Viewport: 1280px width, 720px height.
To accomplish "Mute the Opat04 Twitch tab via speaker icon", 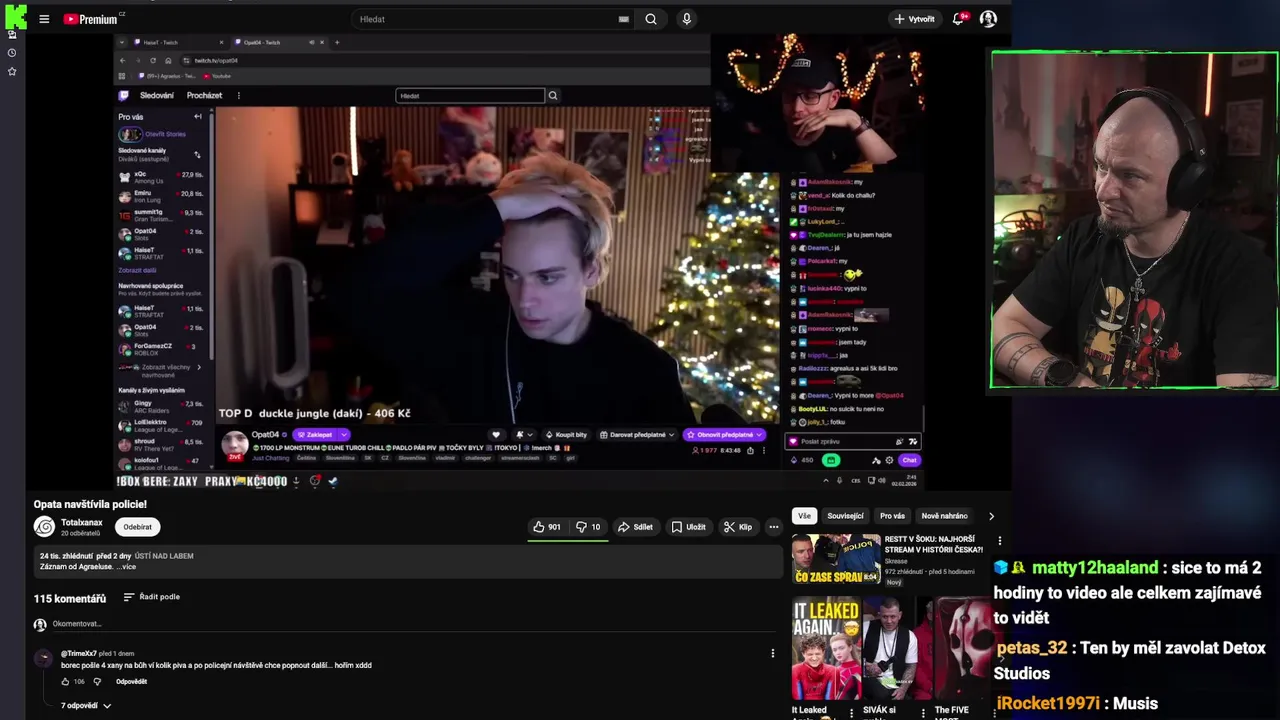I will pyautogui.click(x=311, y=42).
